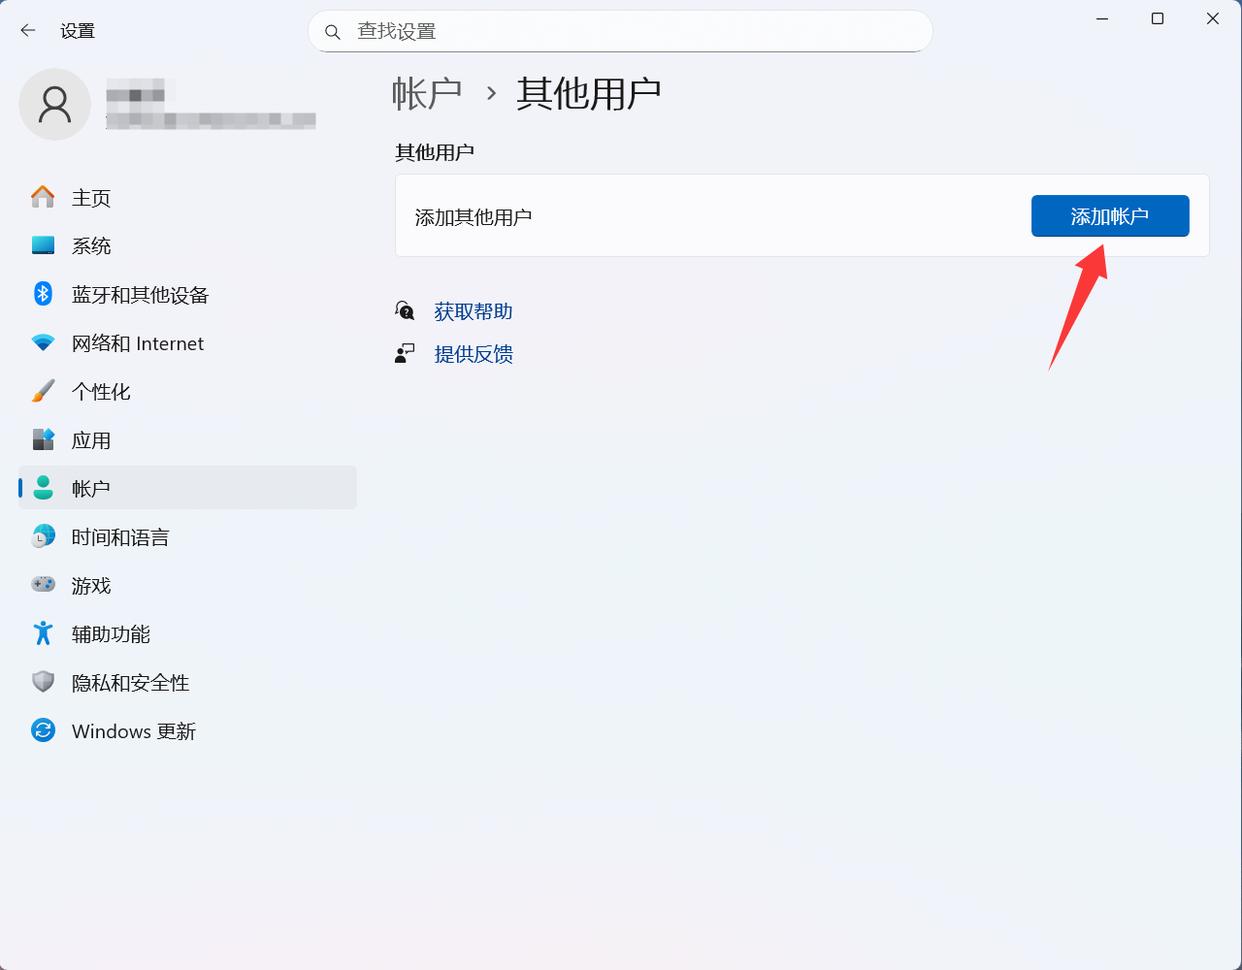Image resolution: width=1242 pixels, height=970 pixels.
Task: Click the Bluetooth icon in the sidebar
Action: pos(43,294)
